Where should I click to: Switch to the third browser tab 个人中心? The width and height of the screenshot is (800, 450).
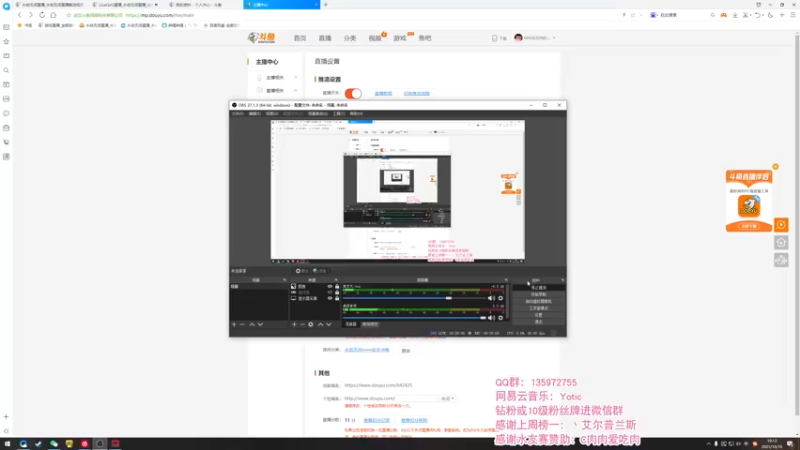coord(203,5)
